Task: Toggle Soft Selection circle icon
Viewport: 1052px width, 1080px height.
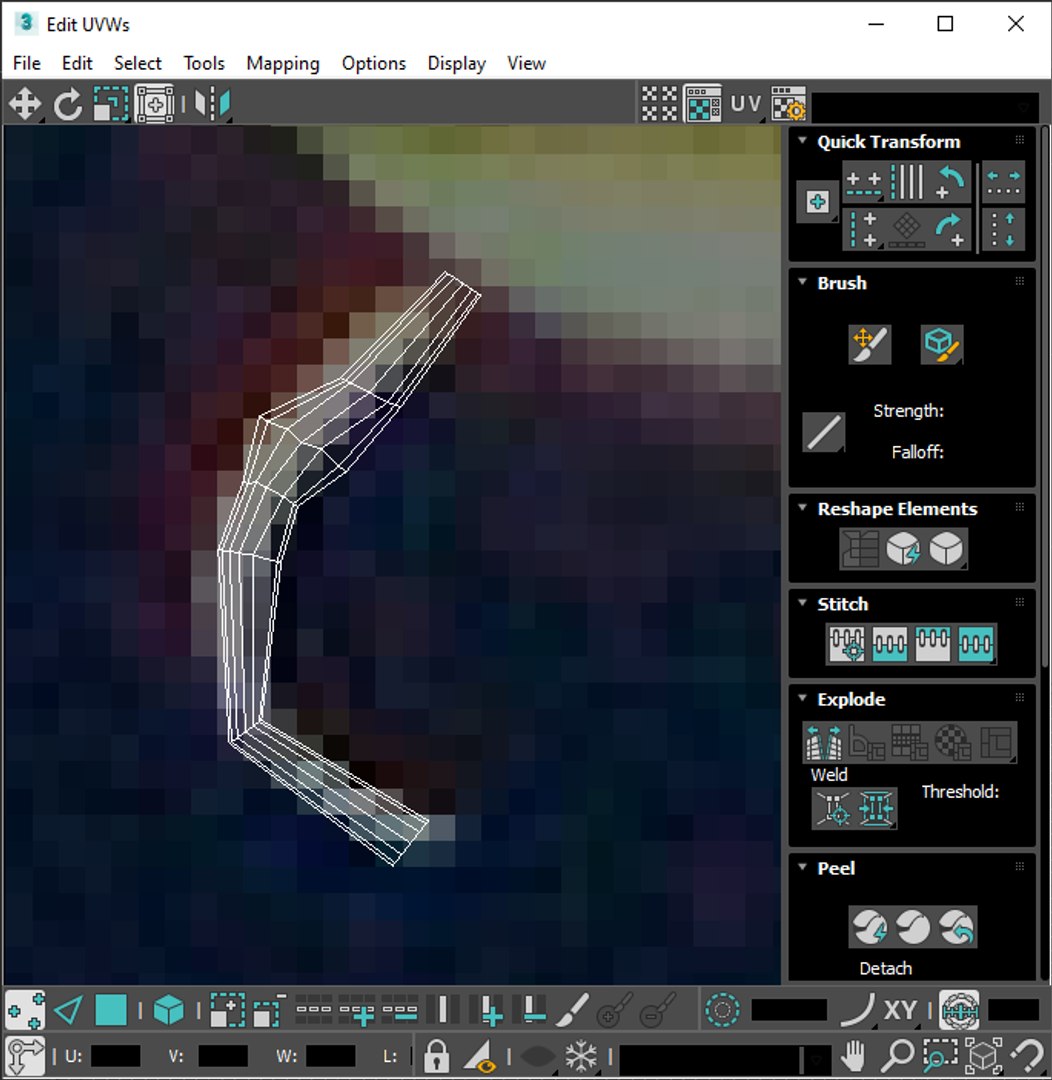Action: point(722,1010)
